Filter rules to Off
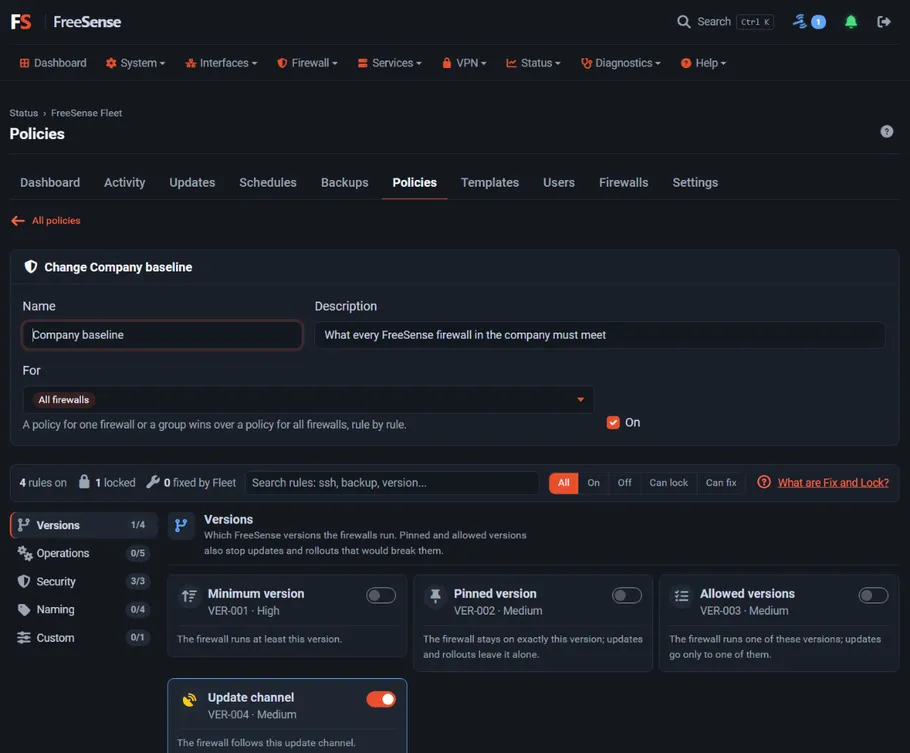The height and width of the screenshot is (753, 910). (624, 482)
